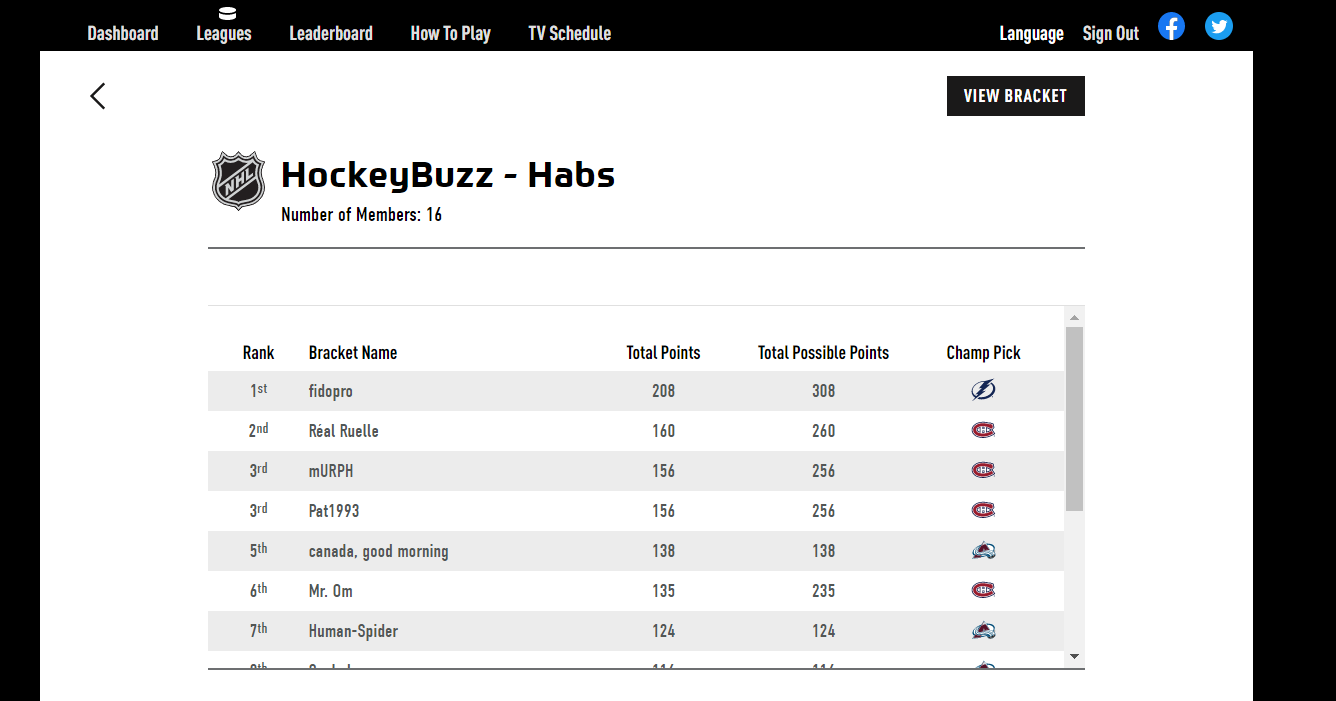Click Réal Ruelle's Canadiens champ pick logo
1336x701 pixels.
point(983,431)
